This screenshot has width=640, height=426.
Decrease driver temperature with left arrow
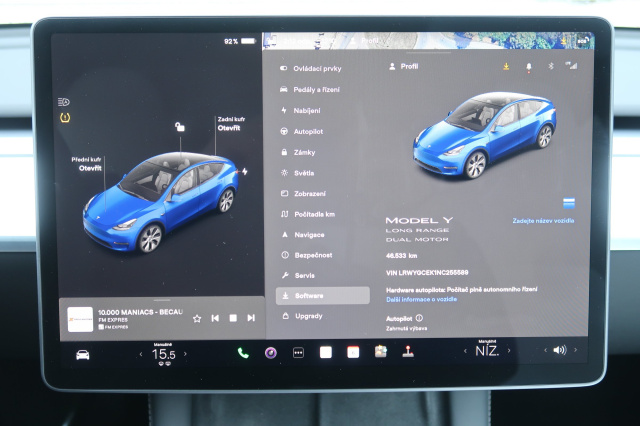(x=141, y=354)
